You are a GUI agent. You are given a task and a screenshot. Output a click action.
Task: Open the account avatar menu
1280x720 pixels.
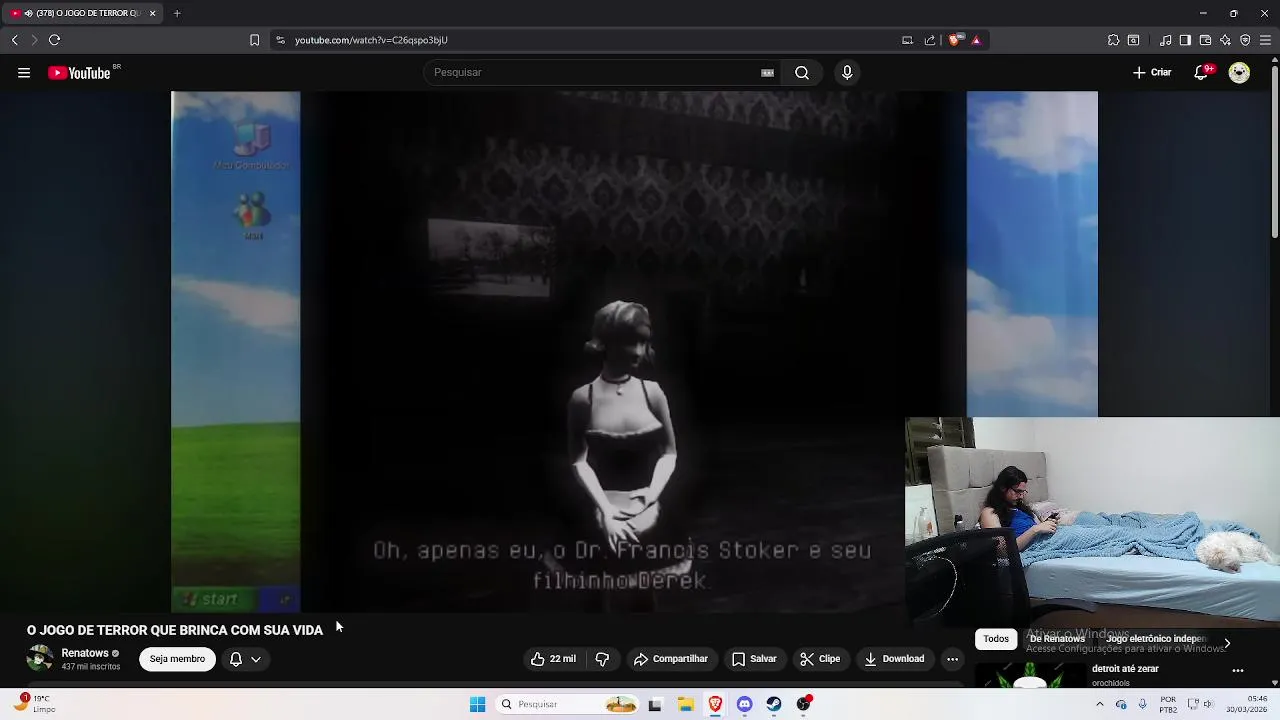(x=1239, y=73)
